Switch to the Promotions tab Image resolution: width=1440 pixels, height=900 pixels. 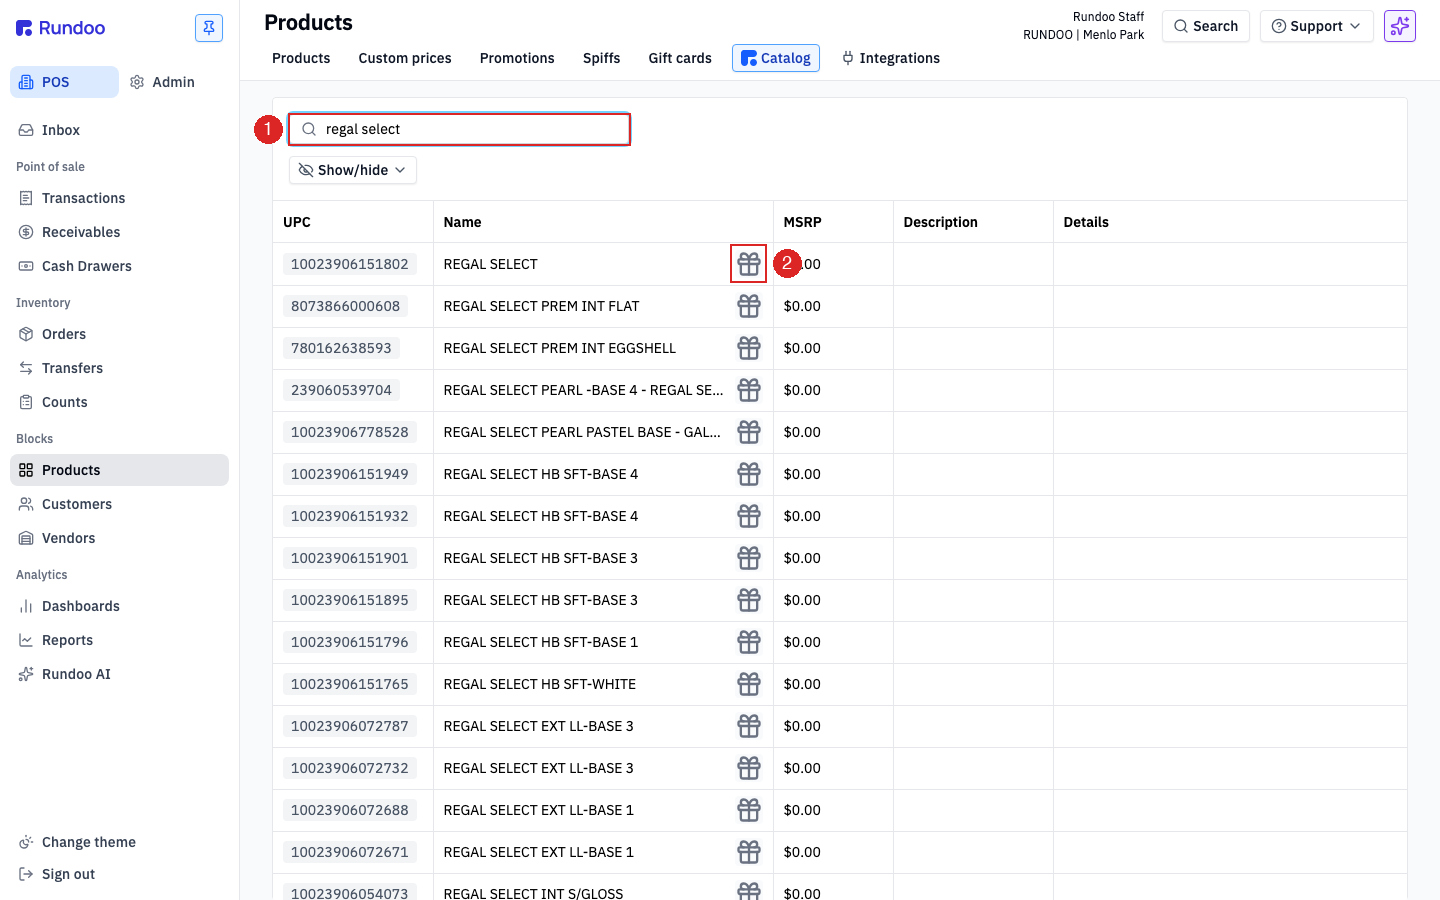(x=517, y=58)
